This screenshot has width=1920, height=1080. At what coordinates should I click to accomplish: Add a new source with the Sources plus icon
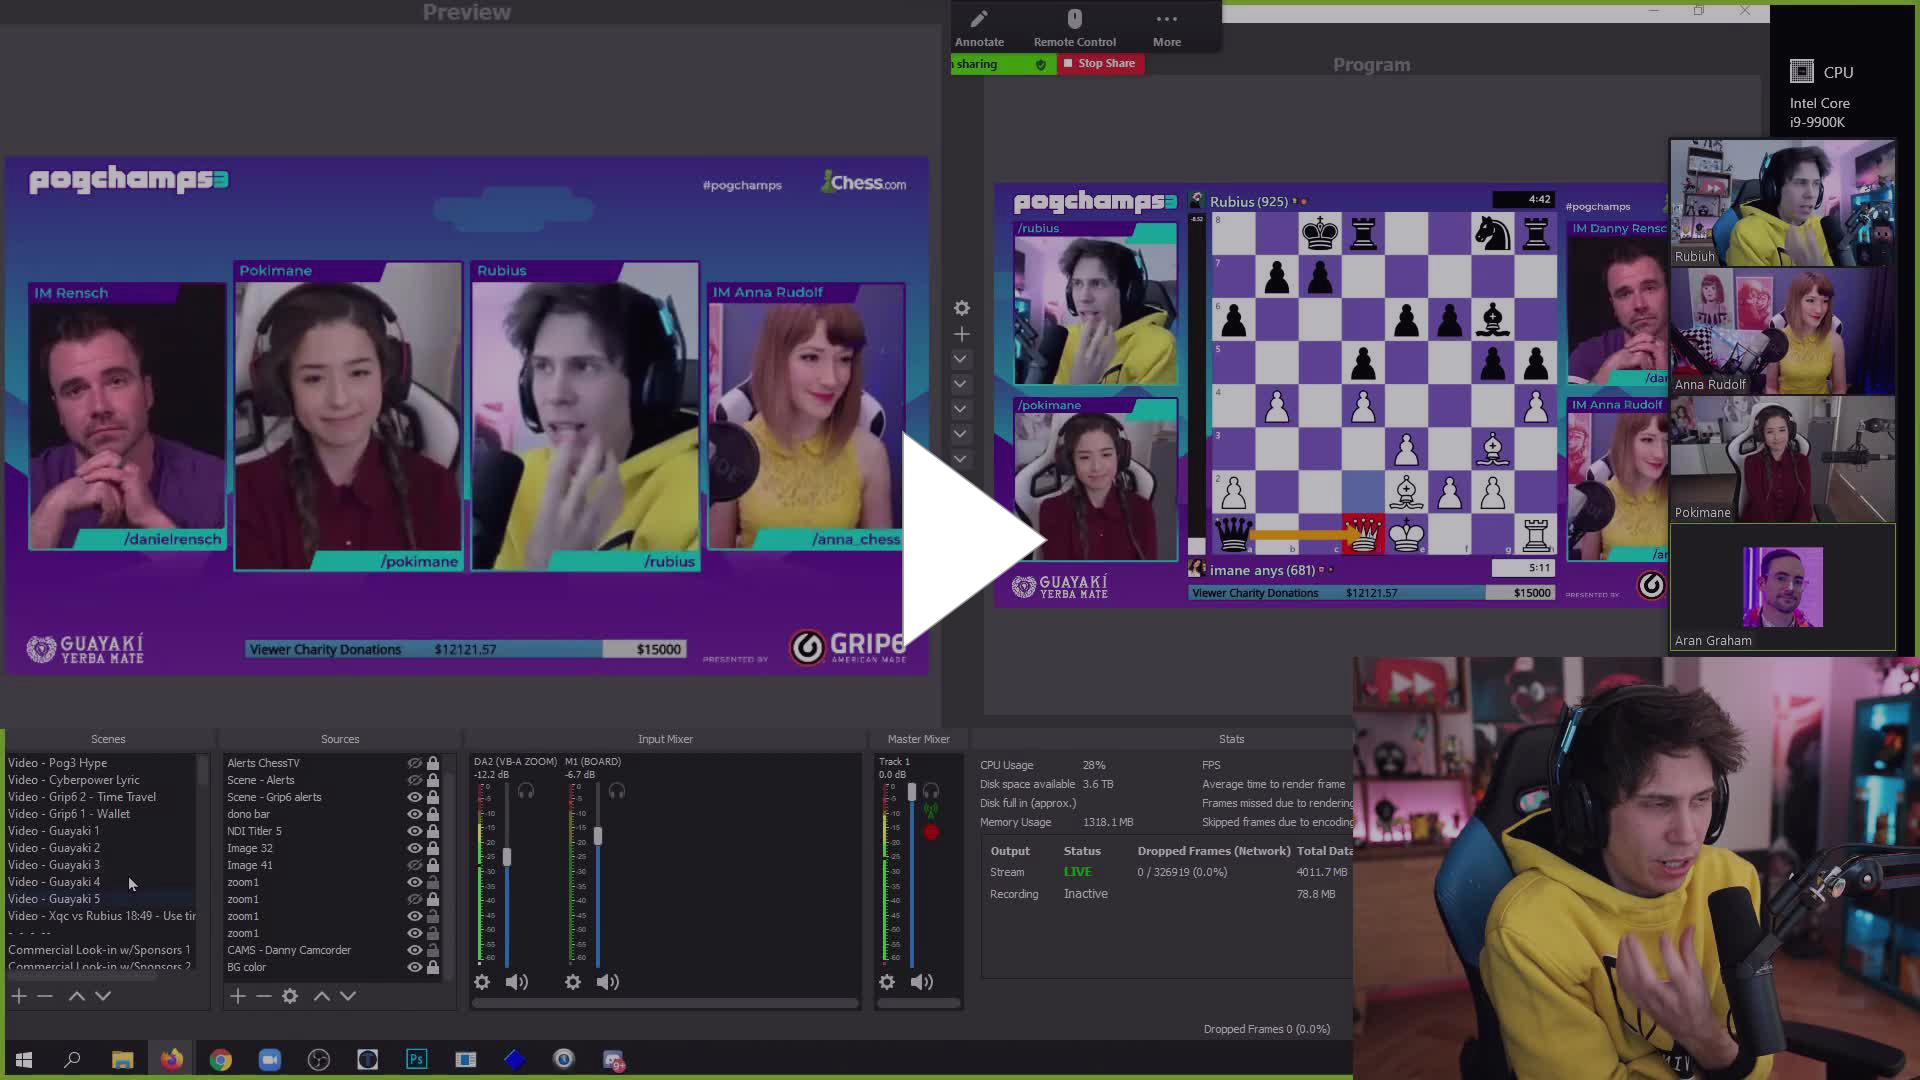[237, 996]
